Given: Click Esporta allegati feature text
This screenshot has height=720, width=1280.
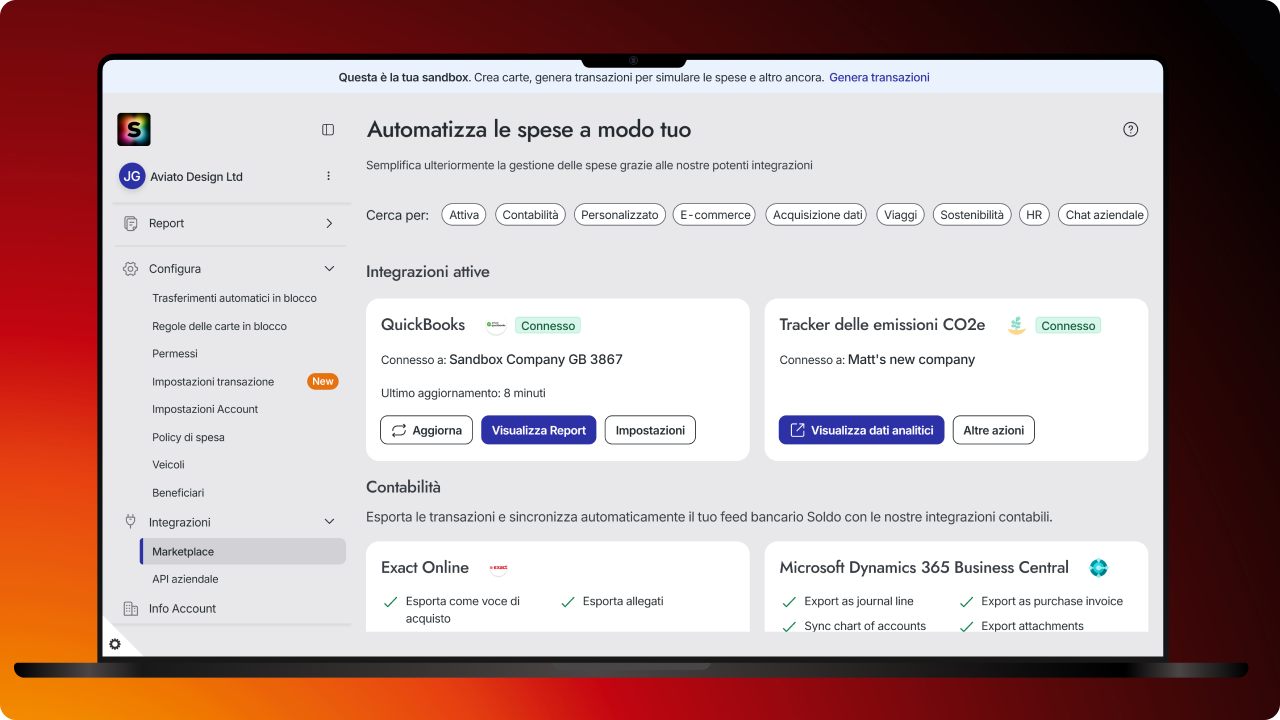Looking at the screenshot, I should (623, 601).
